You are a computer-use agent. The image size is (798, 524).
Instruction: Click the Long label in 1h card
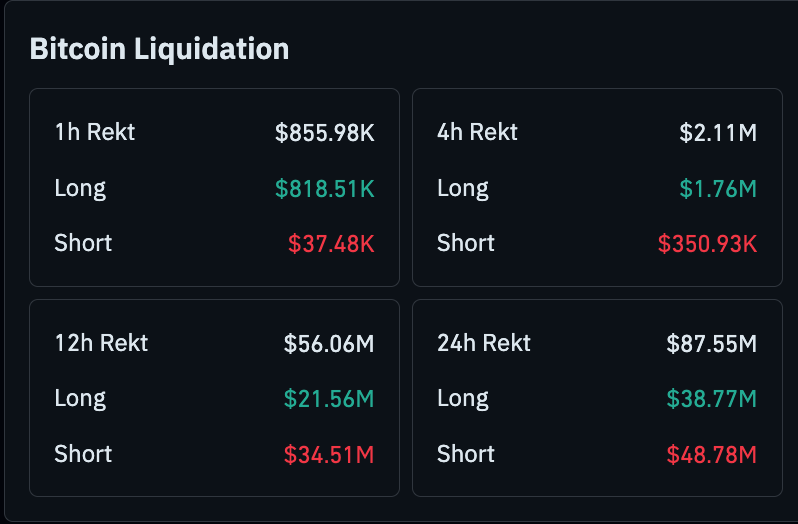[x=80, y=188]
